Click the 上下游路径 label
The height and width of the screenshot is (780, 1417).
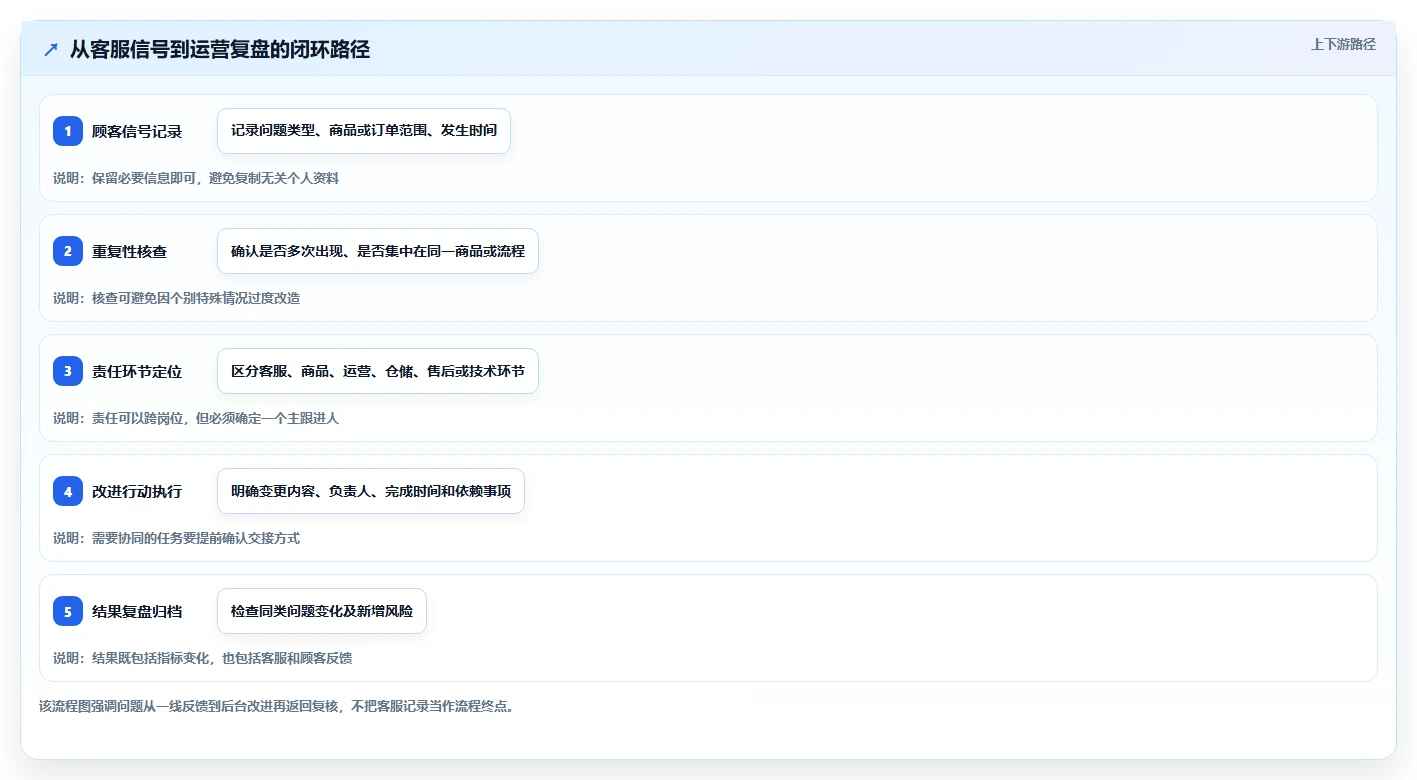click(x=1343, y=44)
